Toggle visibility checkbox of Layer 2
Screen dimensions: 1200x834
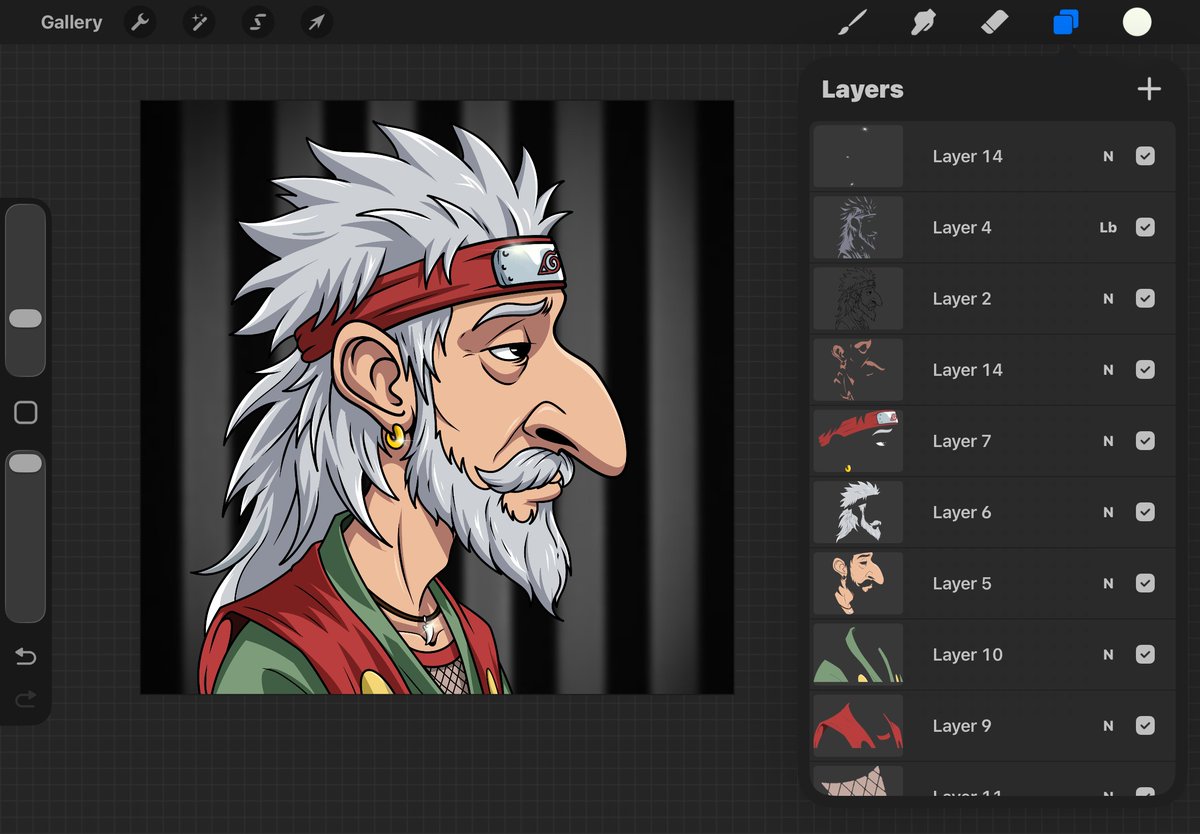click(x=1146, y=298)
